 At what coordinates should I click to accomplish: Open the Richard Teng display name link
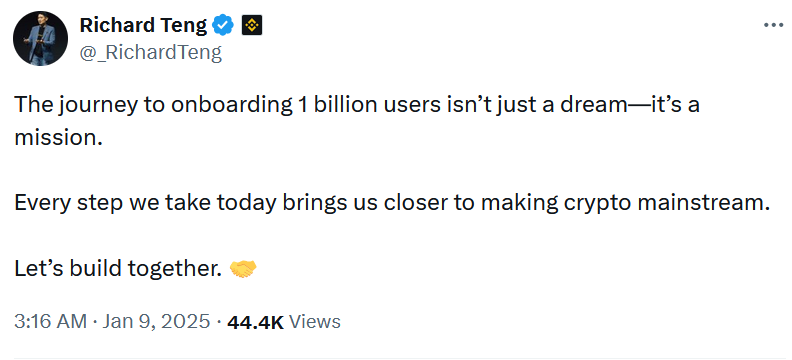tap(143, 25)
